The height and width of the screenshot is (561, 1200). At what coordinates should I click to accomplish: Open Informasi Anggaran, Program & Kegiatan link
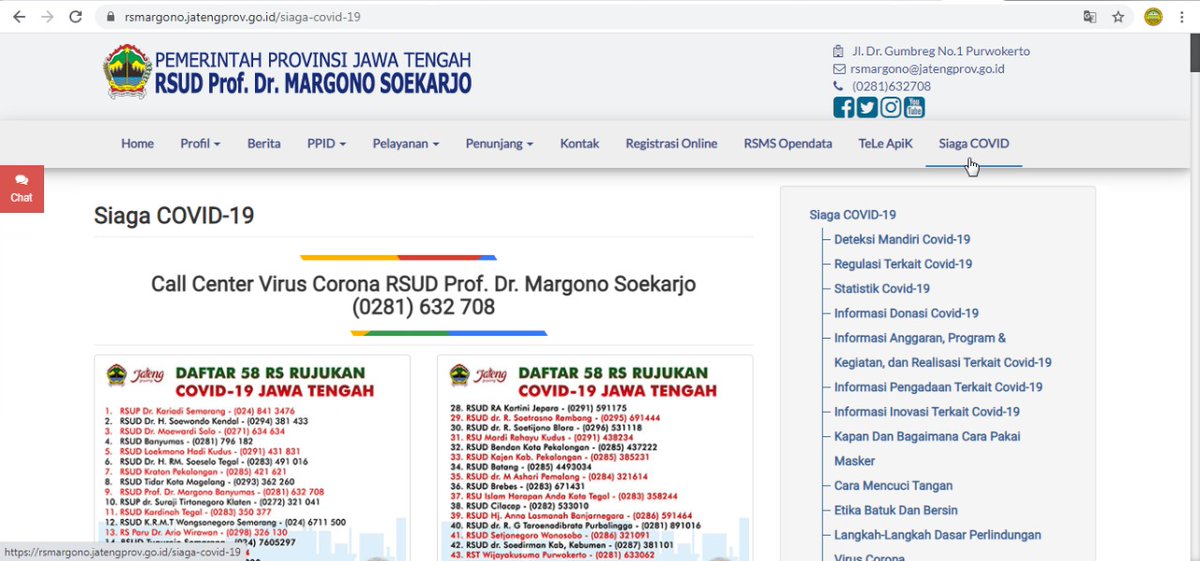pyautogui.click(x=943, y=350)
